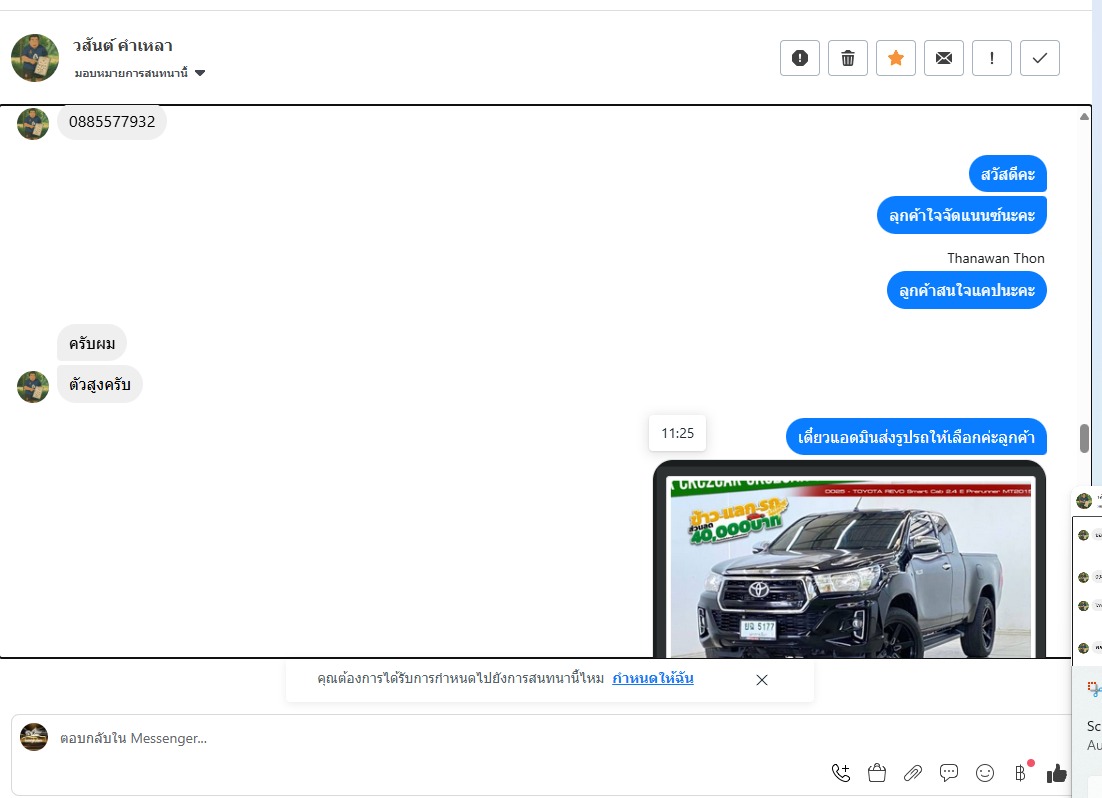Click the page avatar beside reply box
1102x798 pixels.
pos(34,737)
